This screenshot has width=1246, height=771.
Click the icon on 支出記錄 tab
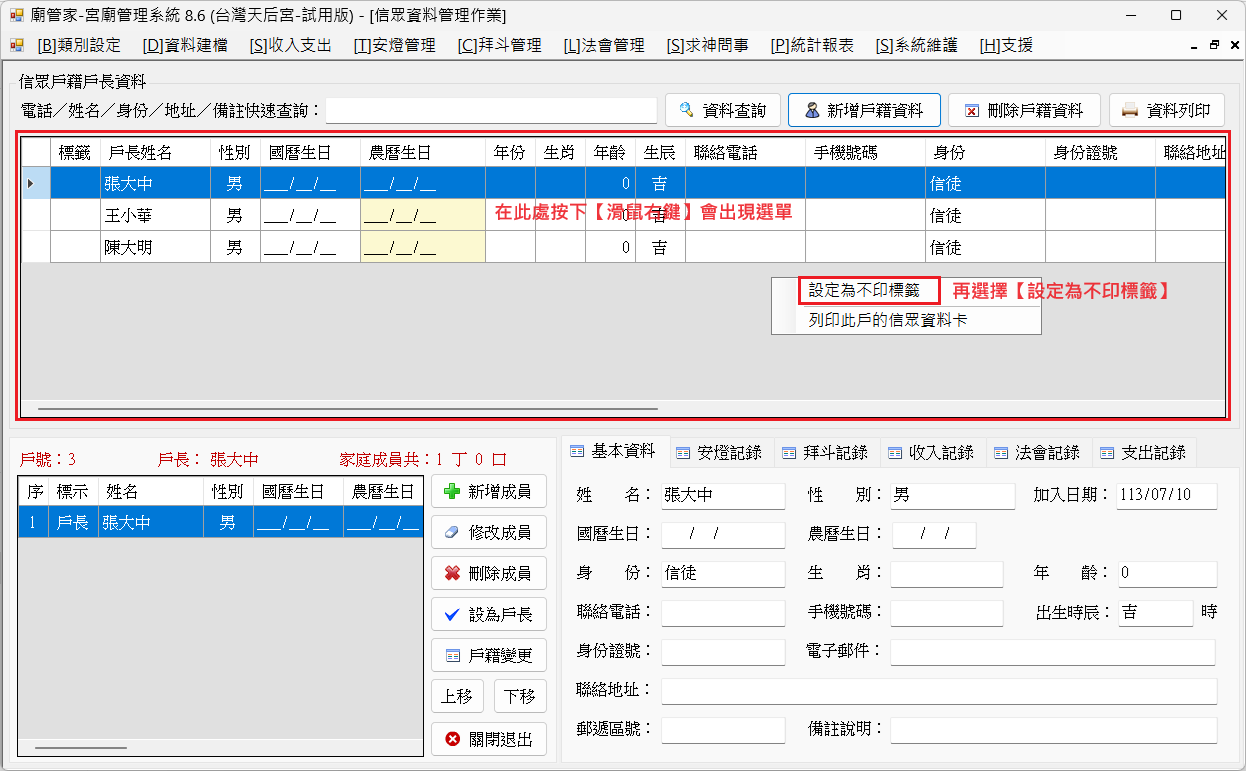pos(1107,453)
